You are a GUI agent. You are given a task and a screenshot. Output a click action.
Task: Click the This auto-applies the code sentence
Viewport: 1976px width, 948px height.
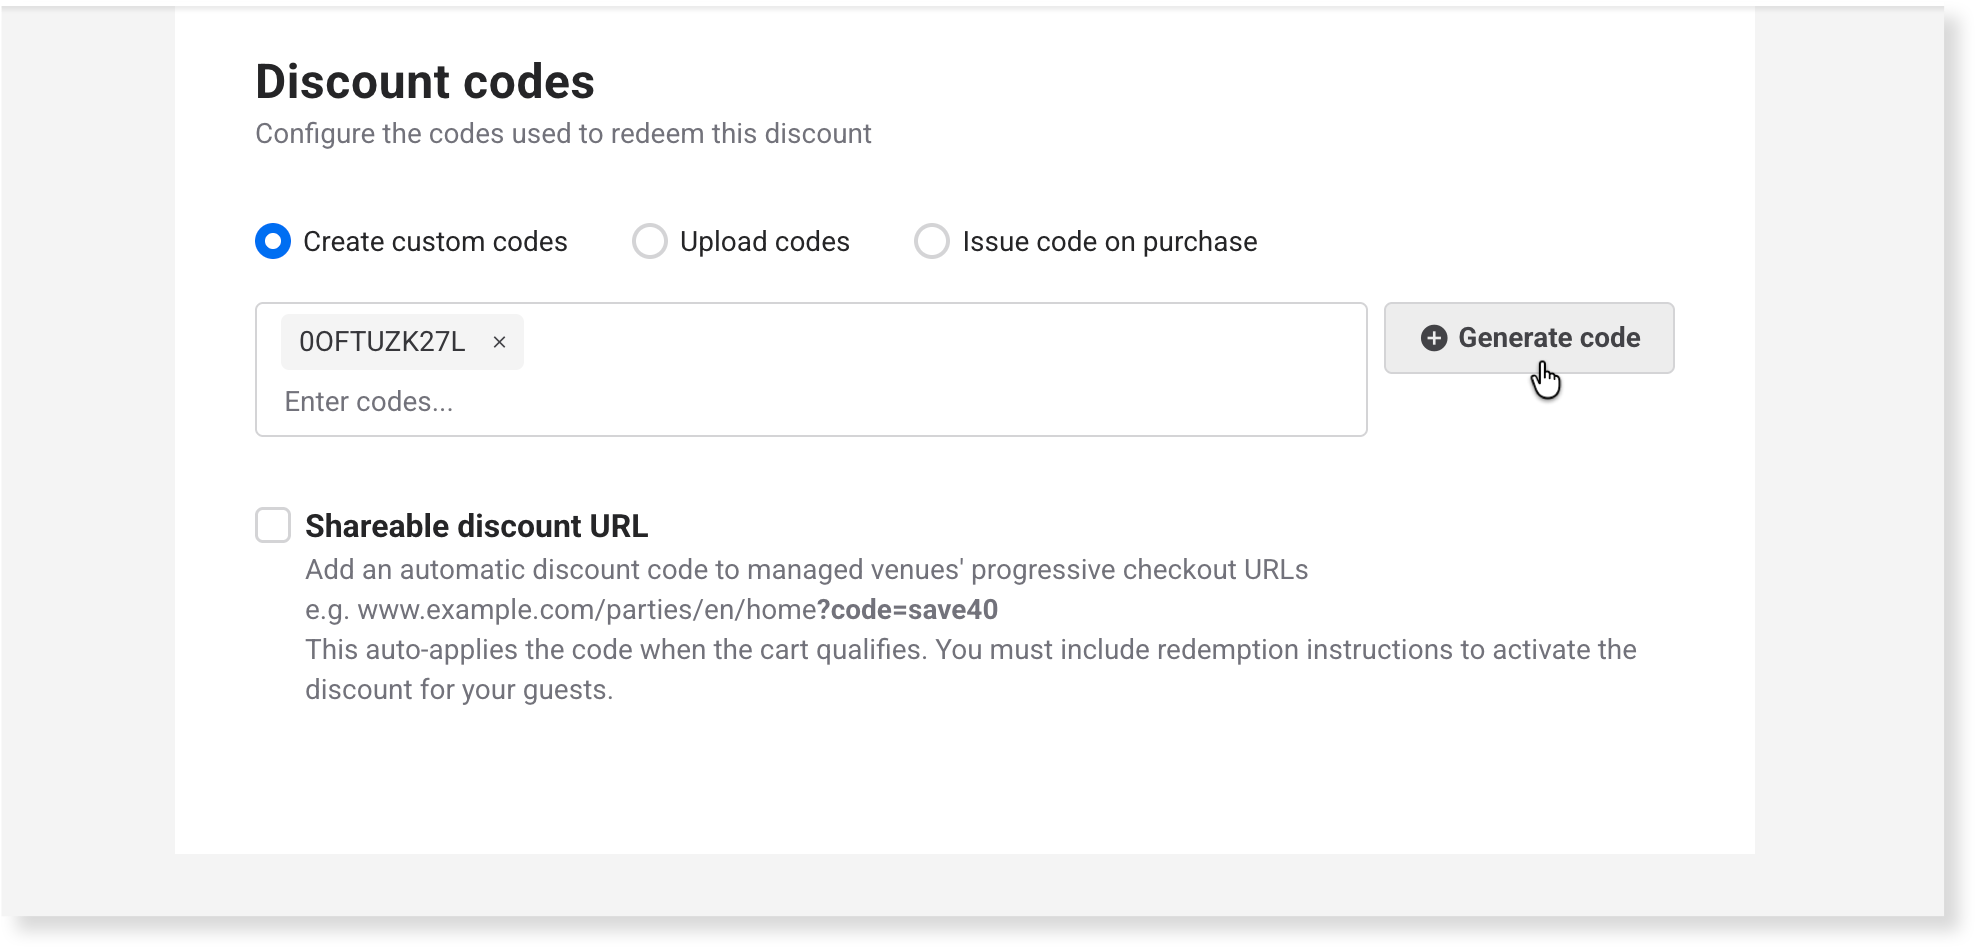971,670
